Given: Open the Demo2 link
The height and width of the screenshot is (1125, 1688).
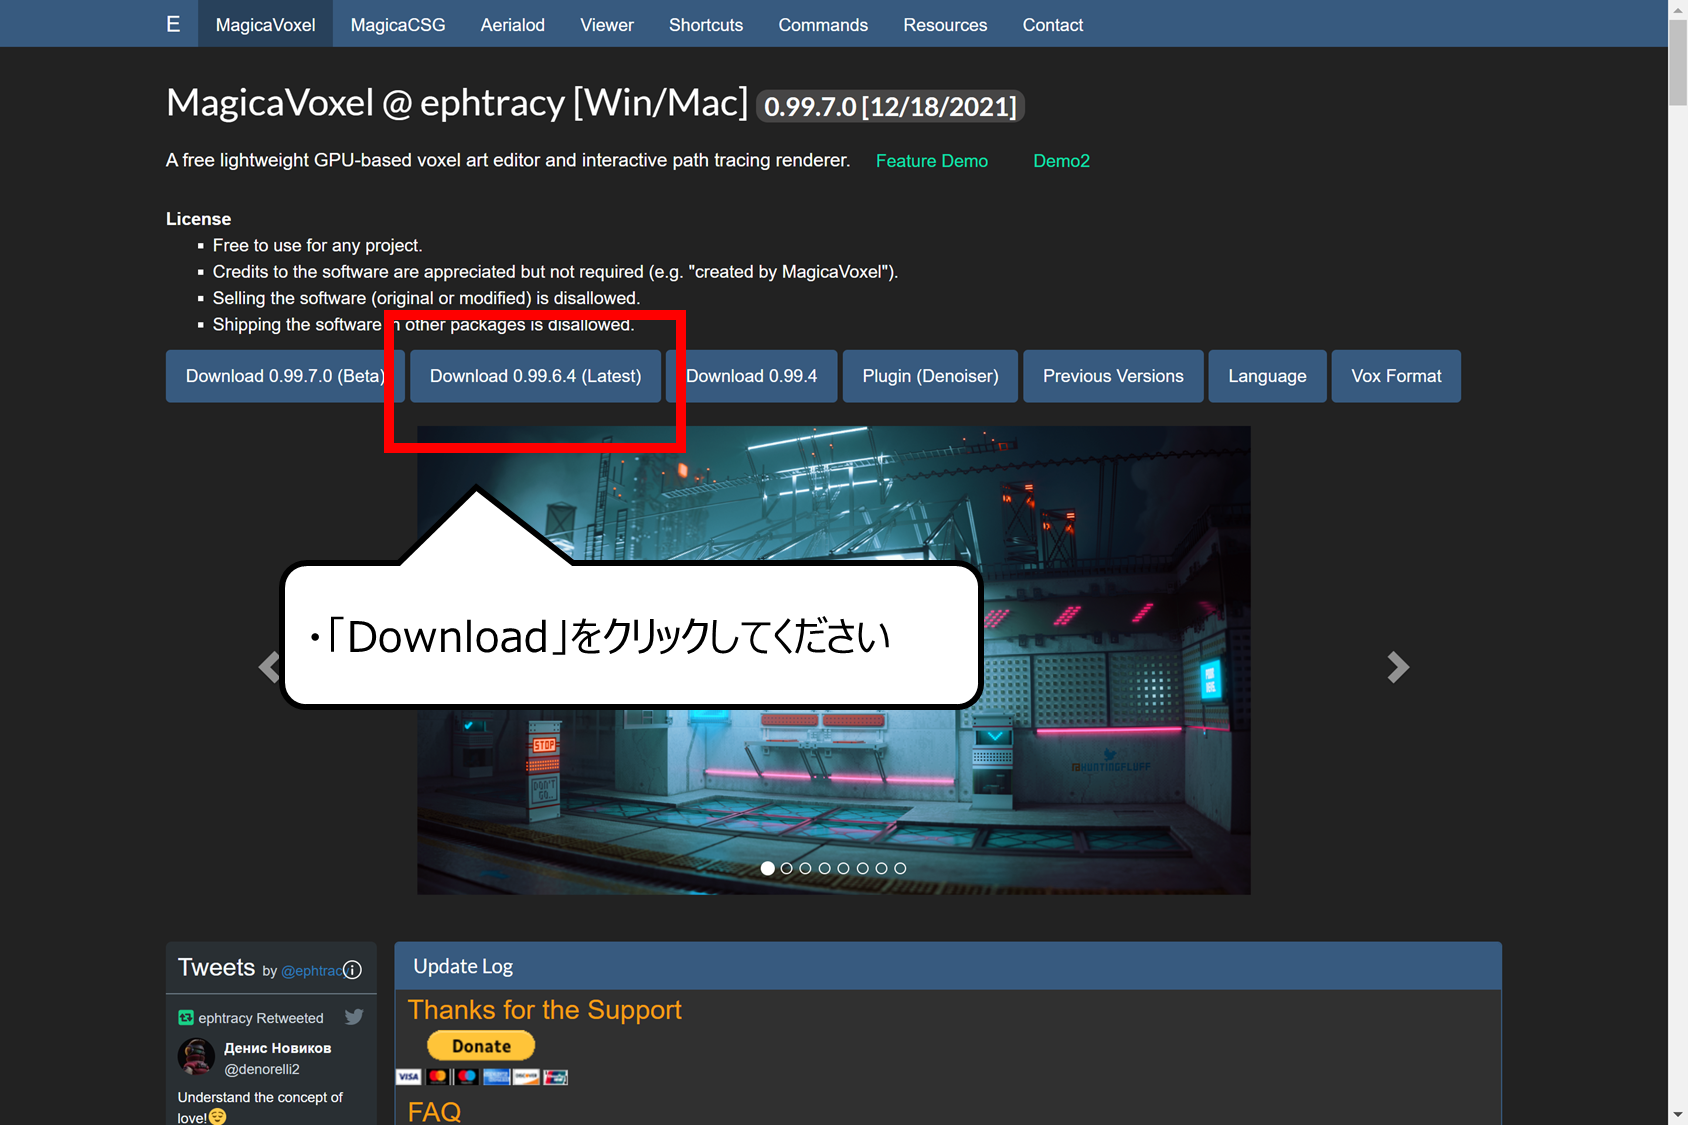Looking at the screenshot, I should 1061,161.
